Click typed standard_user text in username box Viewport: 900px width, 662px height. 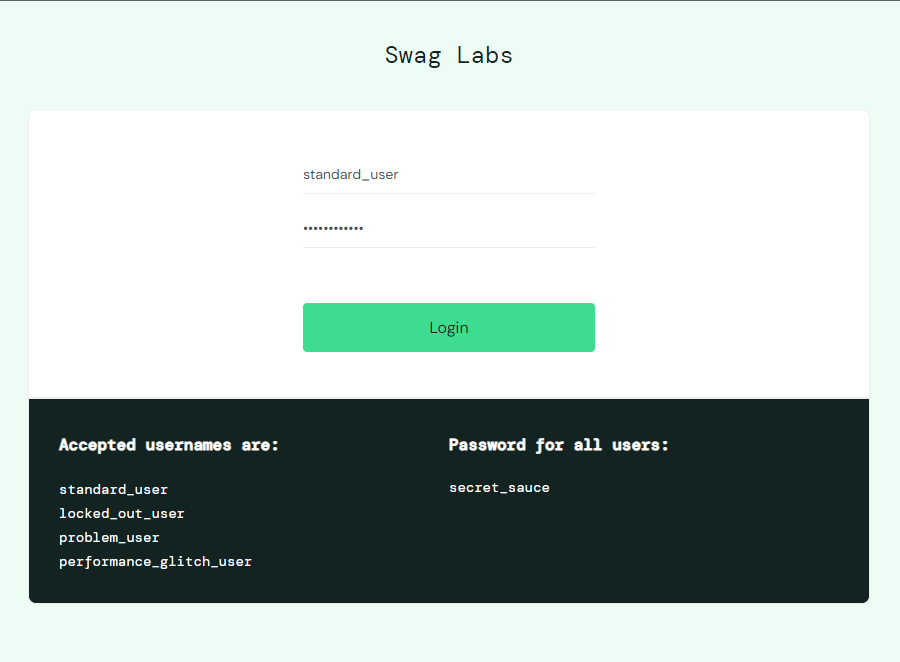[x=350, y=174]
